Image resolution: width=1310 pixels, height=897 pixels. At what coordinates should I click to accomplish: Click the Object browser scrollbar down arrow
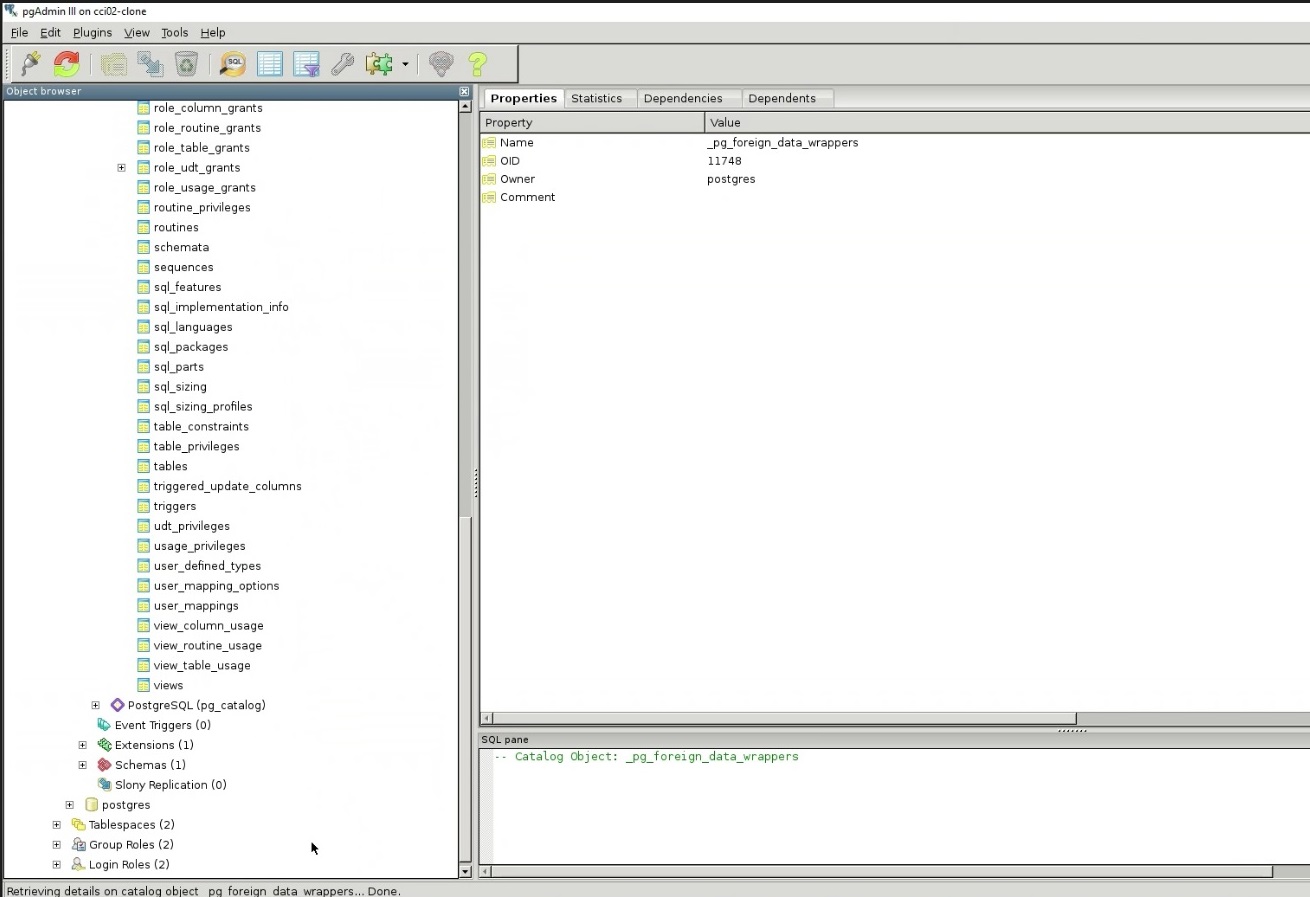pyautogui.click(x=464, y=871)
